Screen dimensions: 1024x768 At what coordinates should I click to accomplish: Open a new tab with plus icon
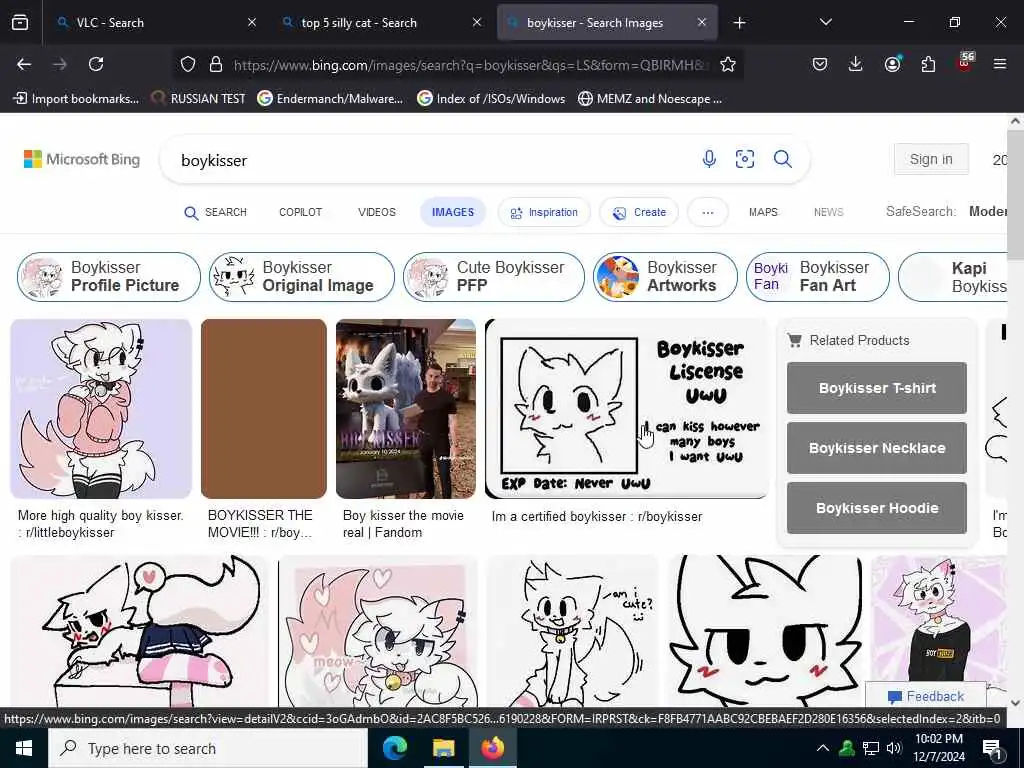(739, 23)
